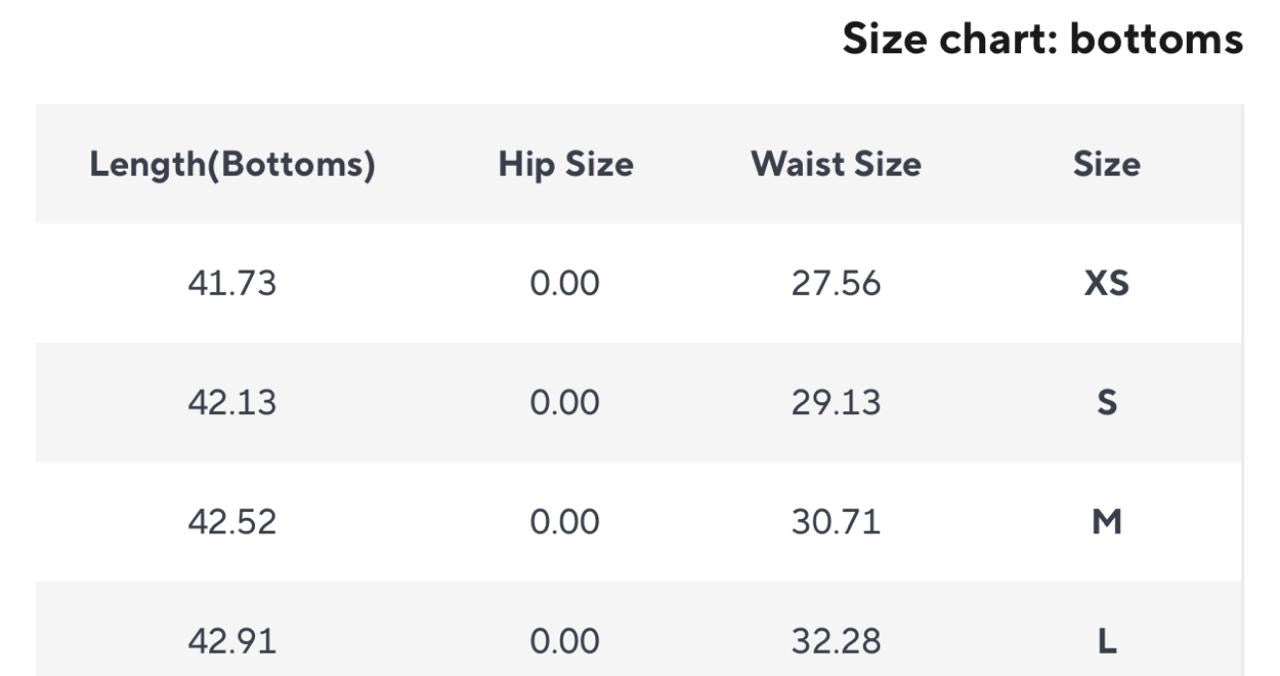Select the Size column header

click(1106, 164)
